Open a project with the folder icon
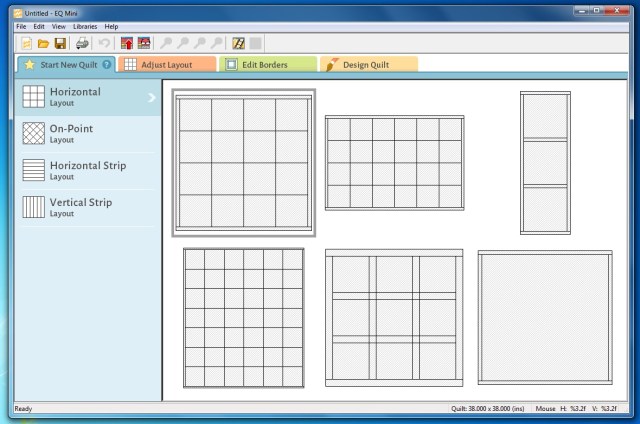Viewport: 640px width, 424px height. point(43,43)
